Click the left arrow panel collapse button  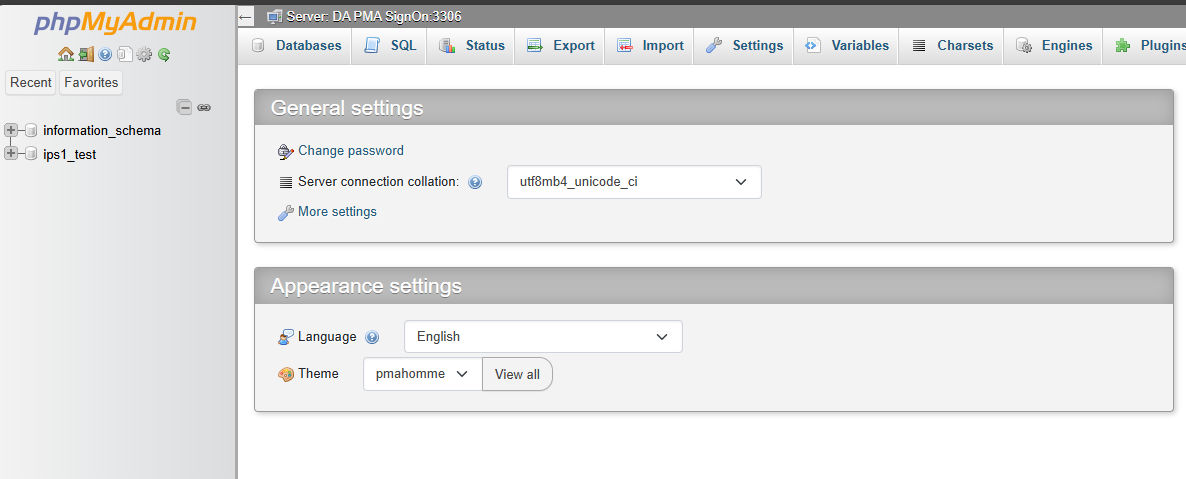coord(245,16)
